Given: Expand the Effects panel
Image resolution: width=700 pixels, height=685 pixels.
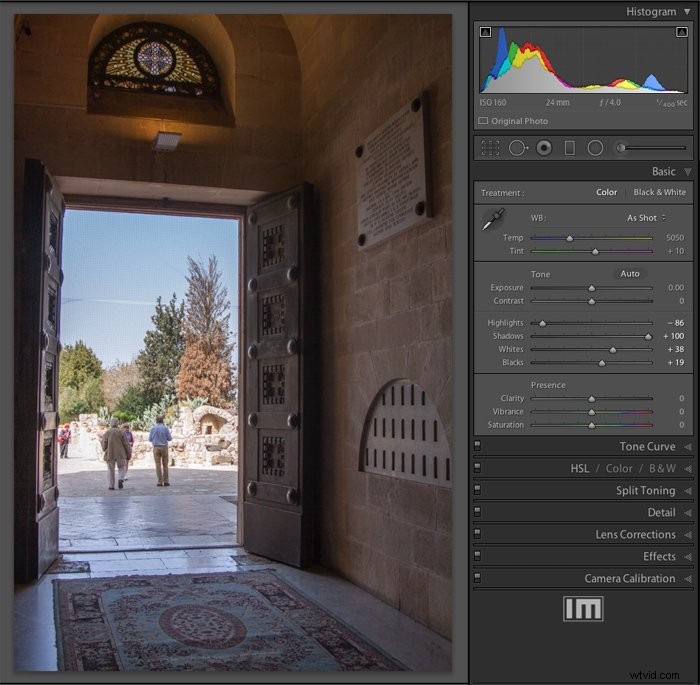Looking at the screenshot, I should click(688, 557).
